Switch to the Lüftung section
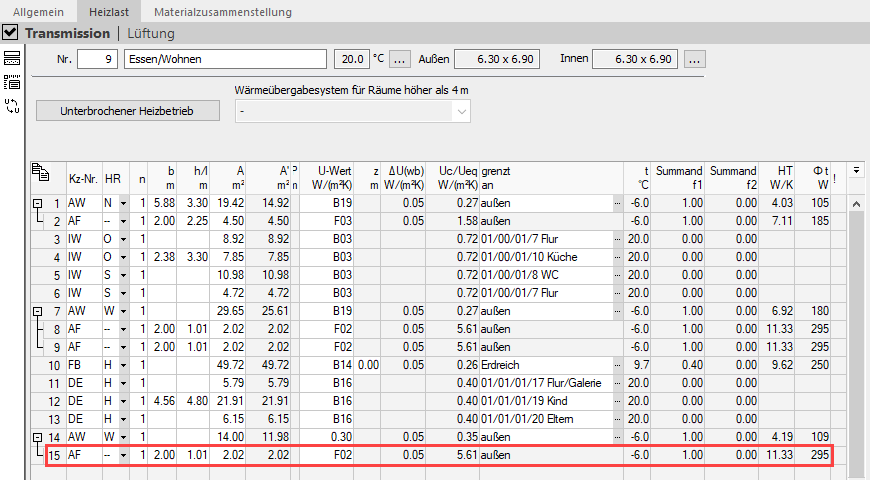Viewport: 870px width, 480px height. click(151, 34)
